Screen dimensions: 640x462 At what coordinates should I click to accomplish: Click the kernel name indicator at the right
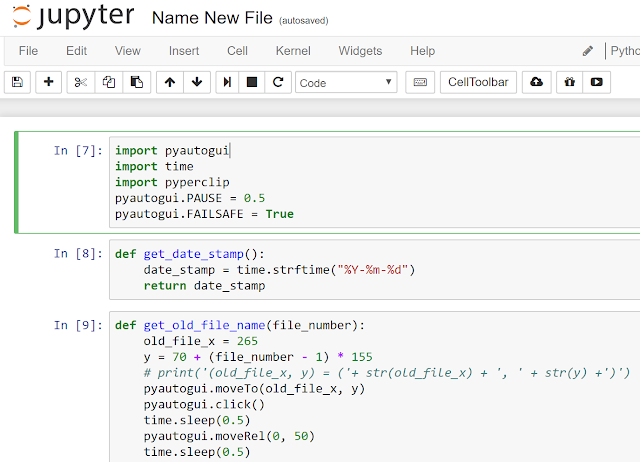tap(625, 51)
